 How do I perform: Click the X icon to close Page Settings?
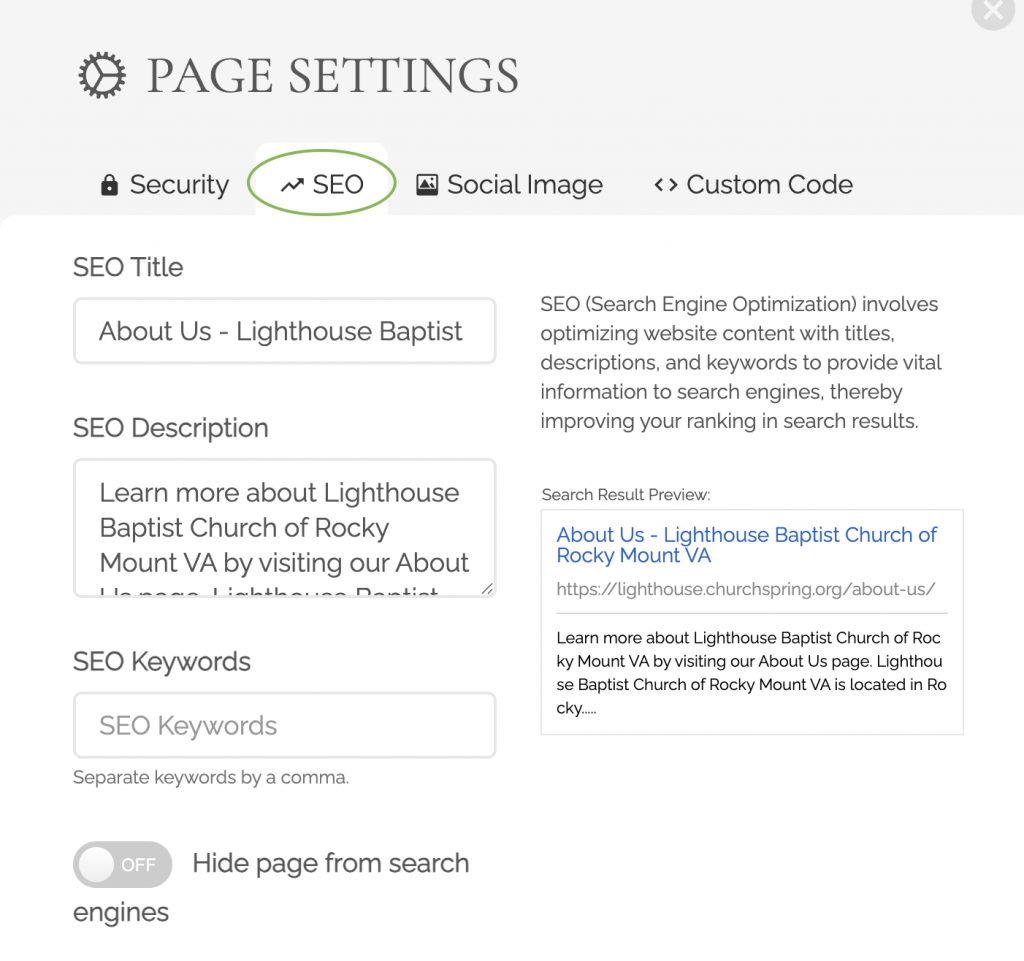click(991, 13)
